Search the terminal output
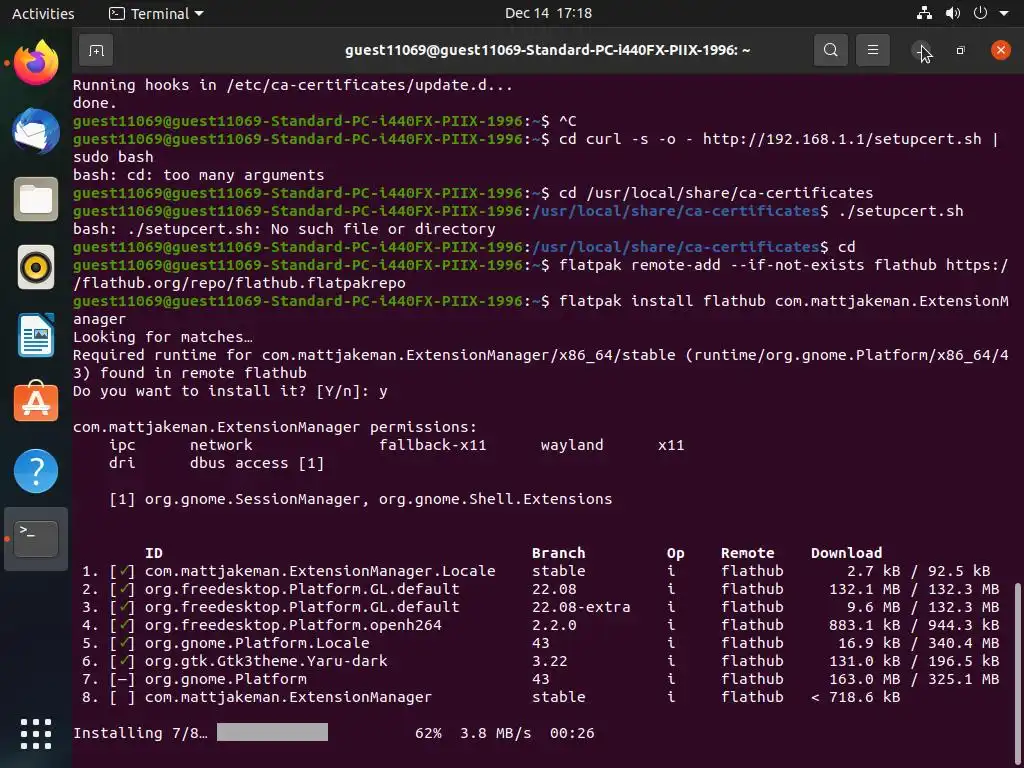This screenshot has height=768, width=1024. tap(830, 50)
